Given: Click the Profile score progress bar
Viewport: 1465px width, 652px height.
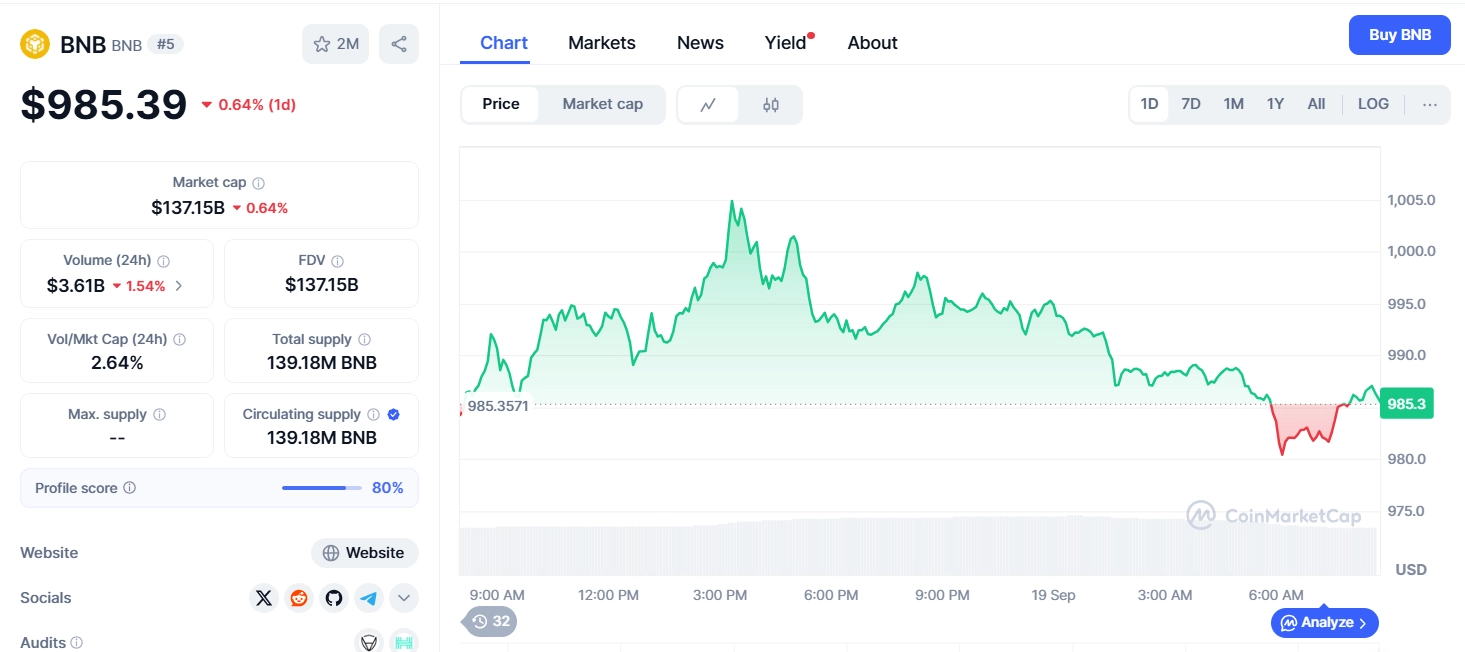Looking at the screenshot, I should pyautogui.click(x=321, y=488).
